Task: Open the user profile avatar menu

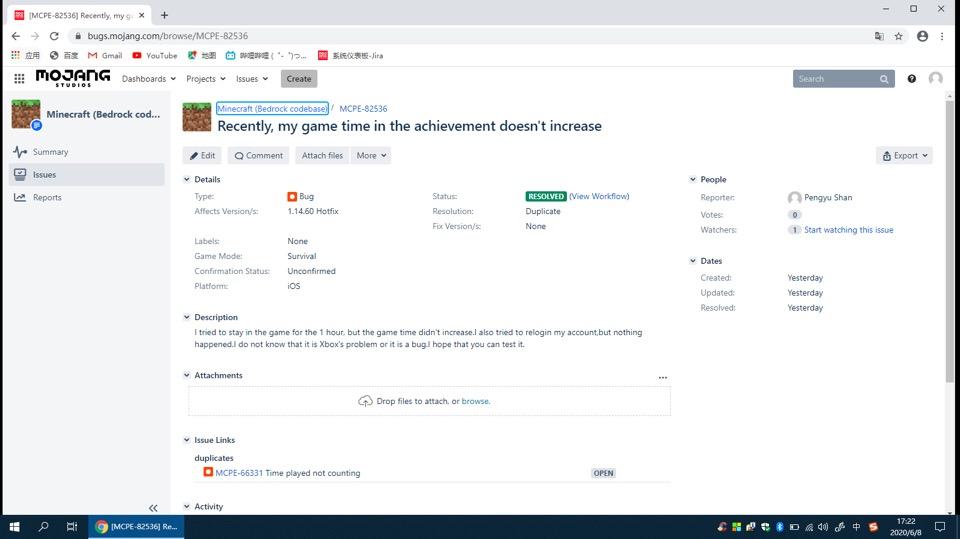Action: 935,79
